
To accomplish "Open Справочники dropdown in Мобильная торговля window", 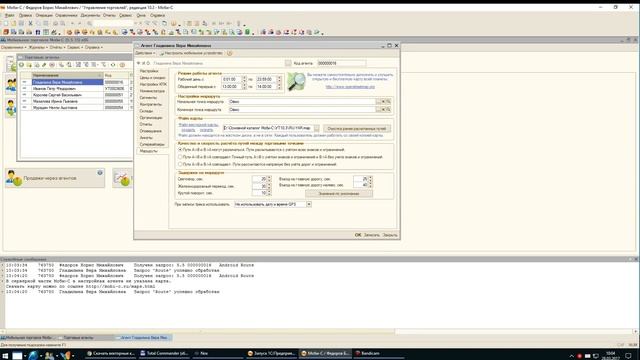I will 13,48.
